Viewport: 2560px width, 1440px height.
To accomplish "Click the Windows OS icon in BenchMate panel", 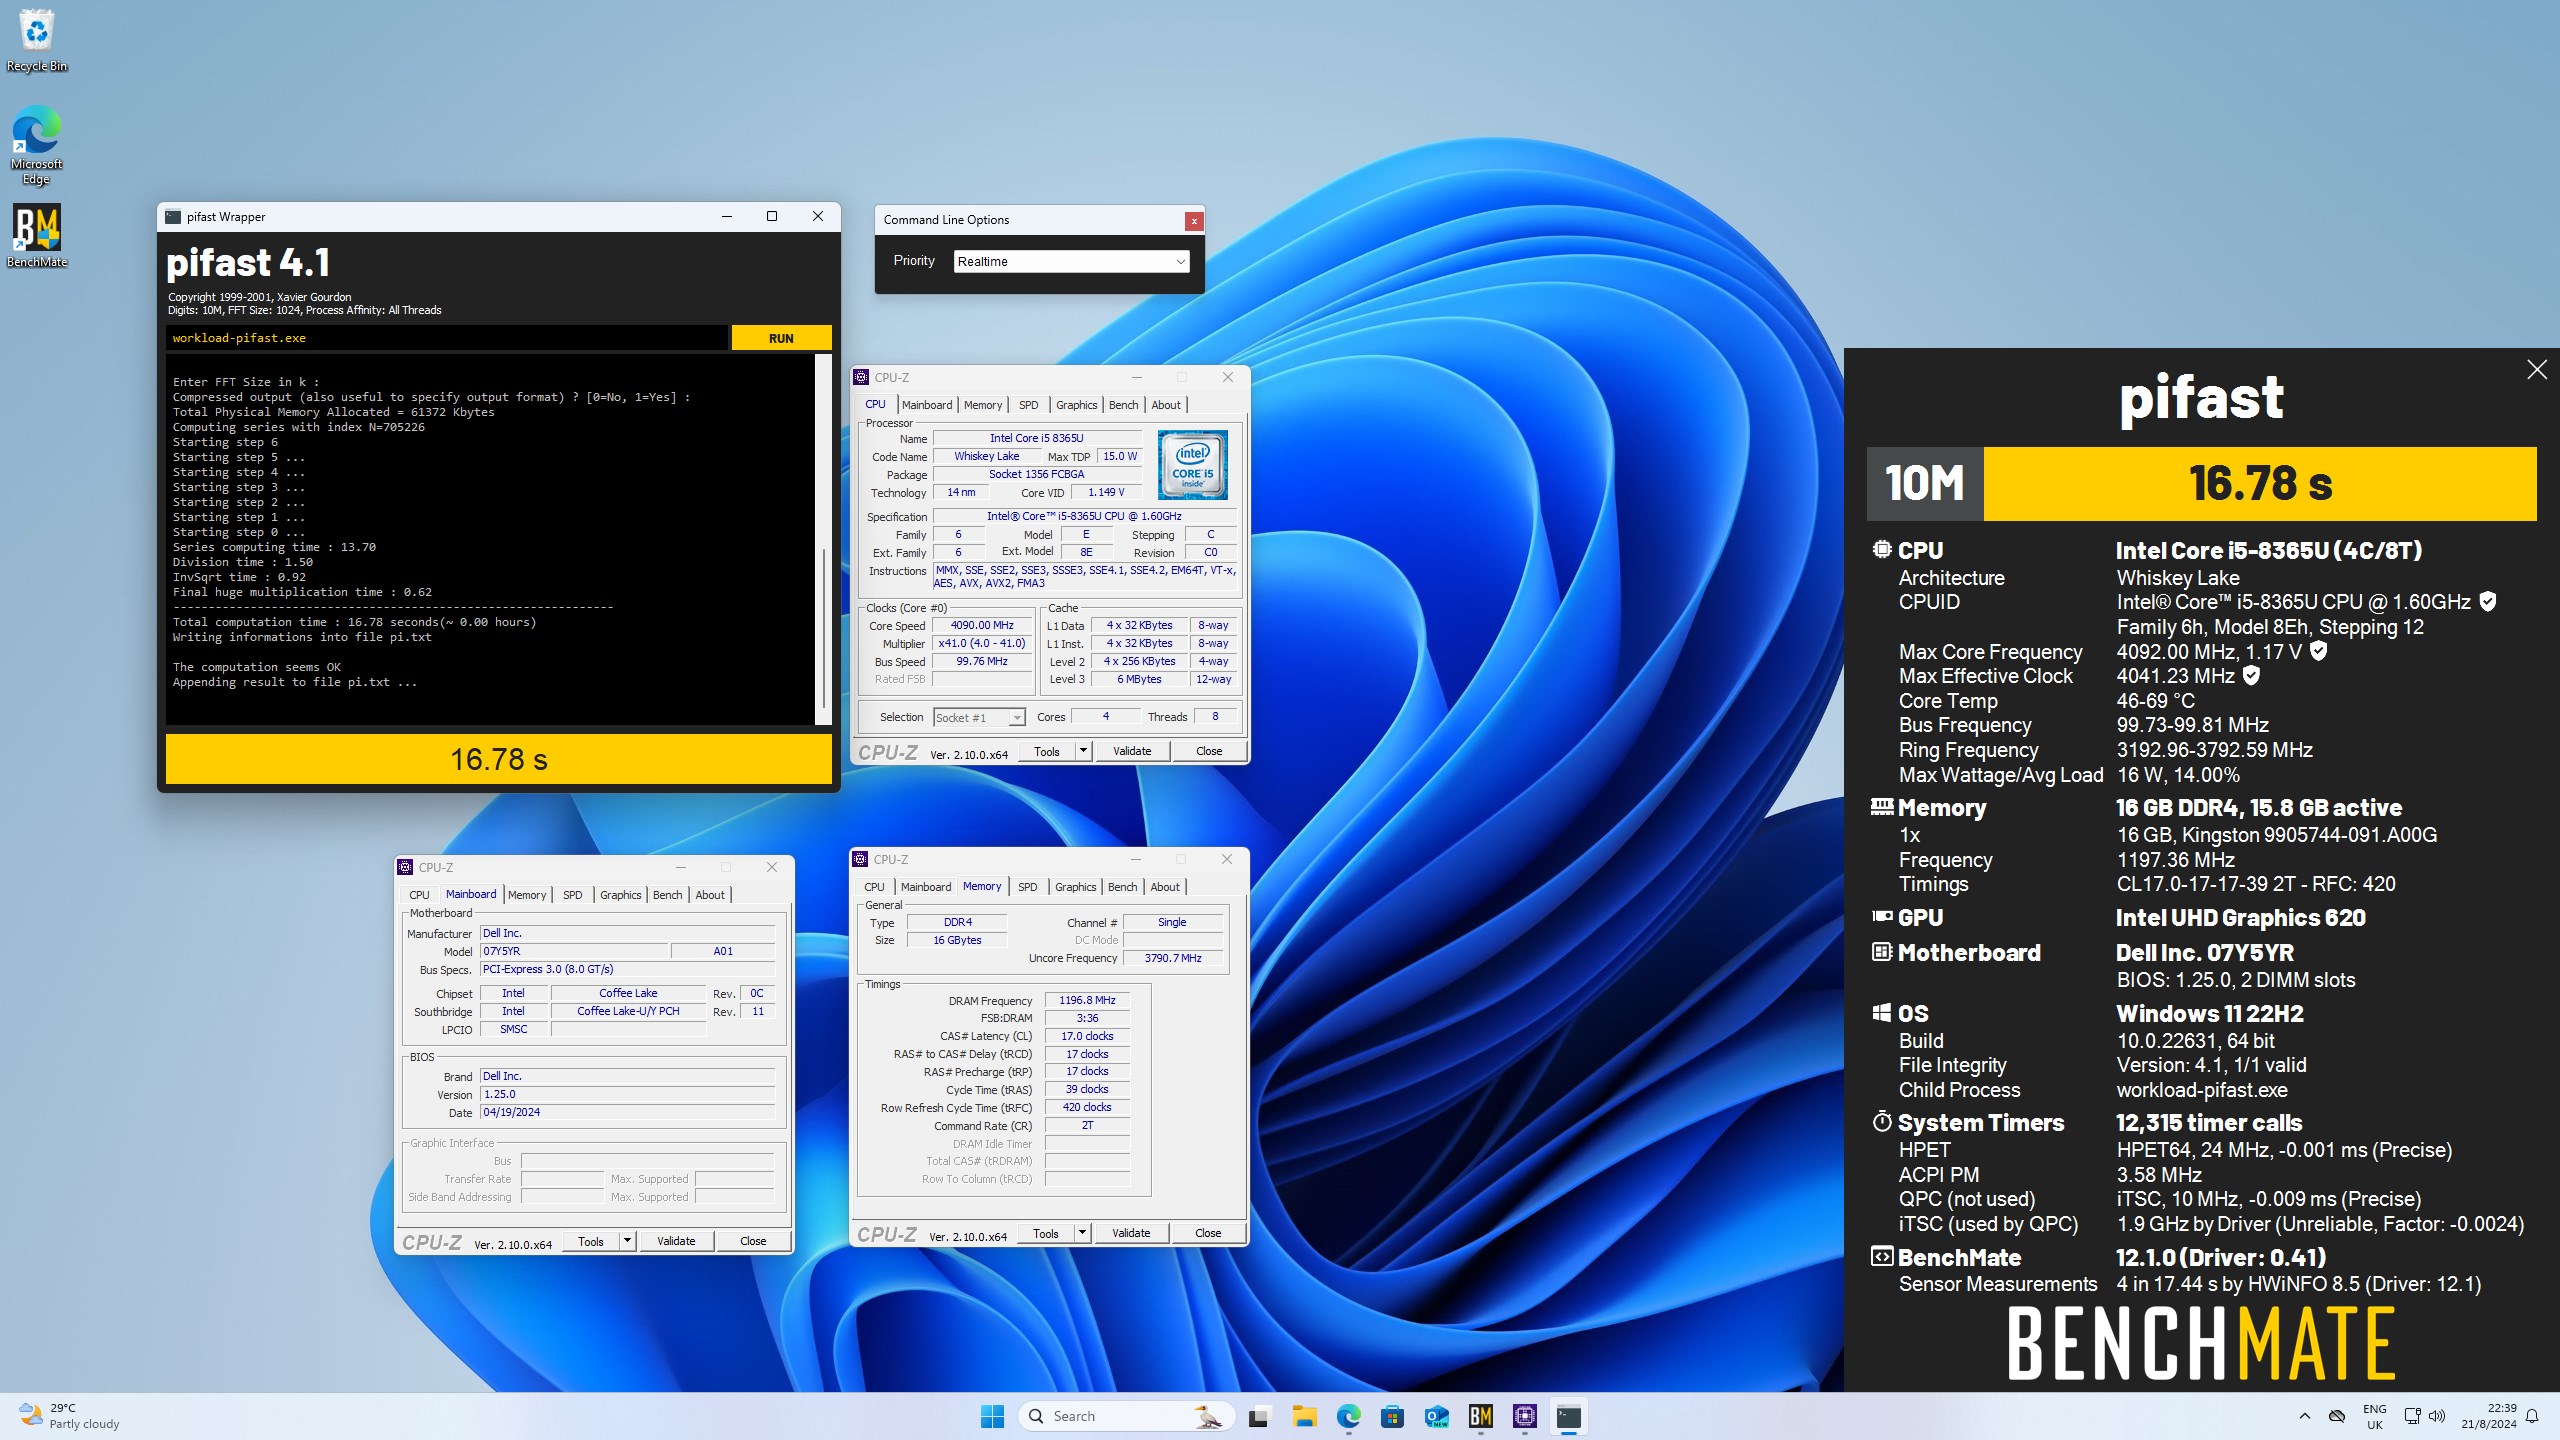I will 1882,1013.
